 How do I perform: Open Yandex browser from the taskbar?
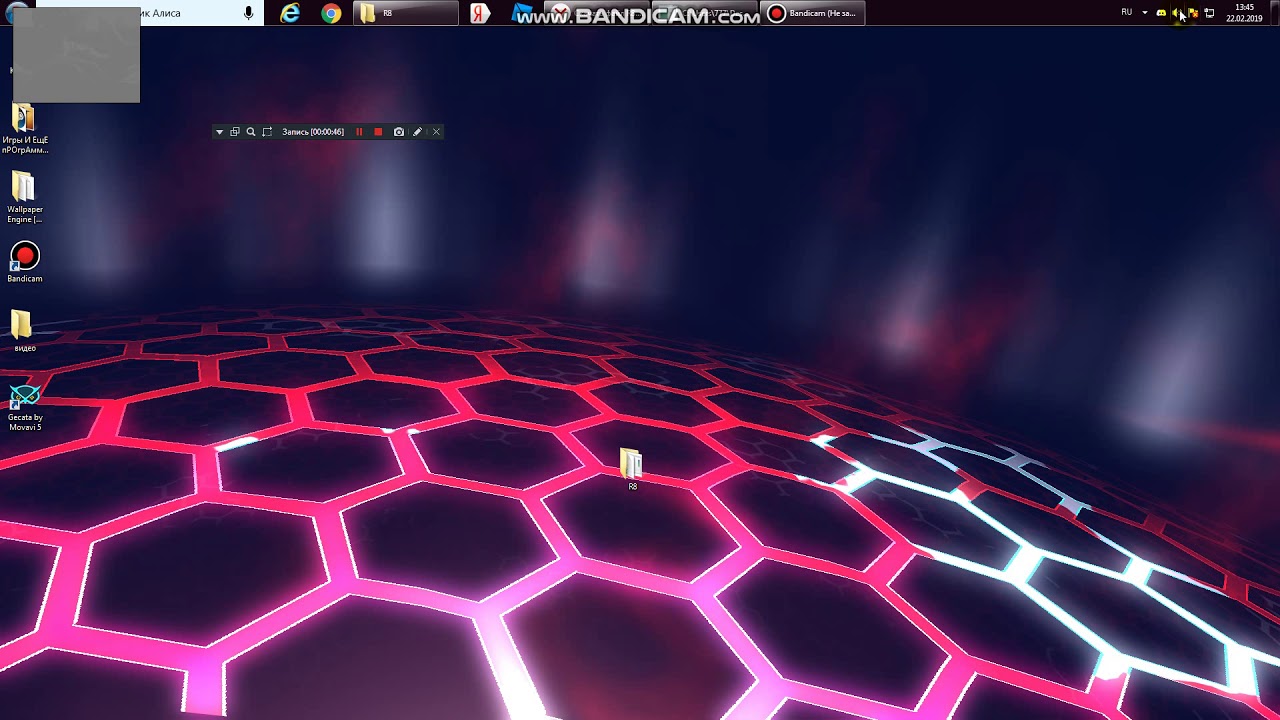tap(481, 13)
